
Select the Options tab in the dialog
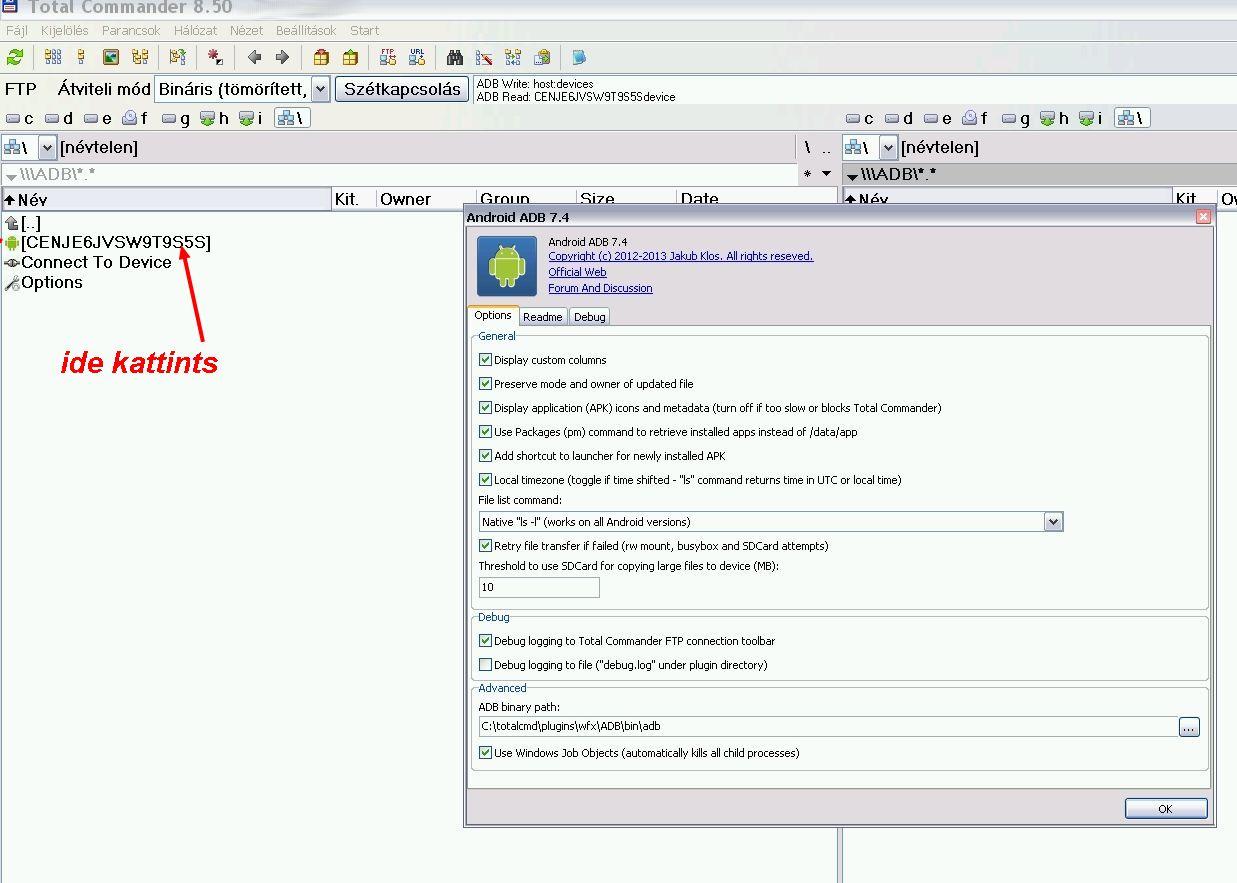(493, 315)
